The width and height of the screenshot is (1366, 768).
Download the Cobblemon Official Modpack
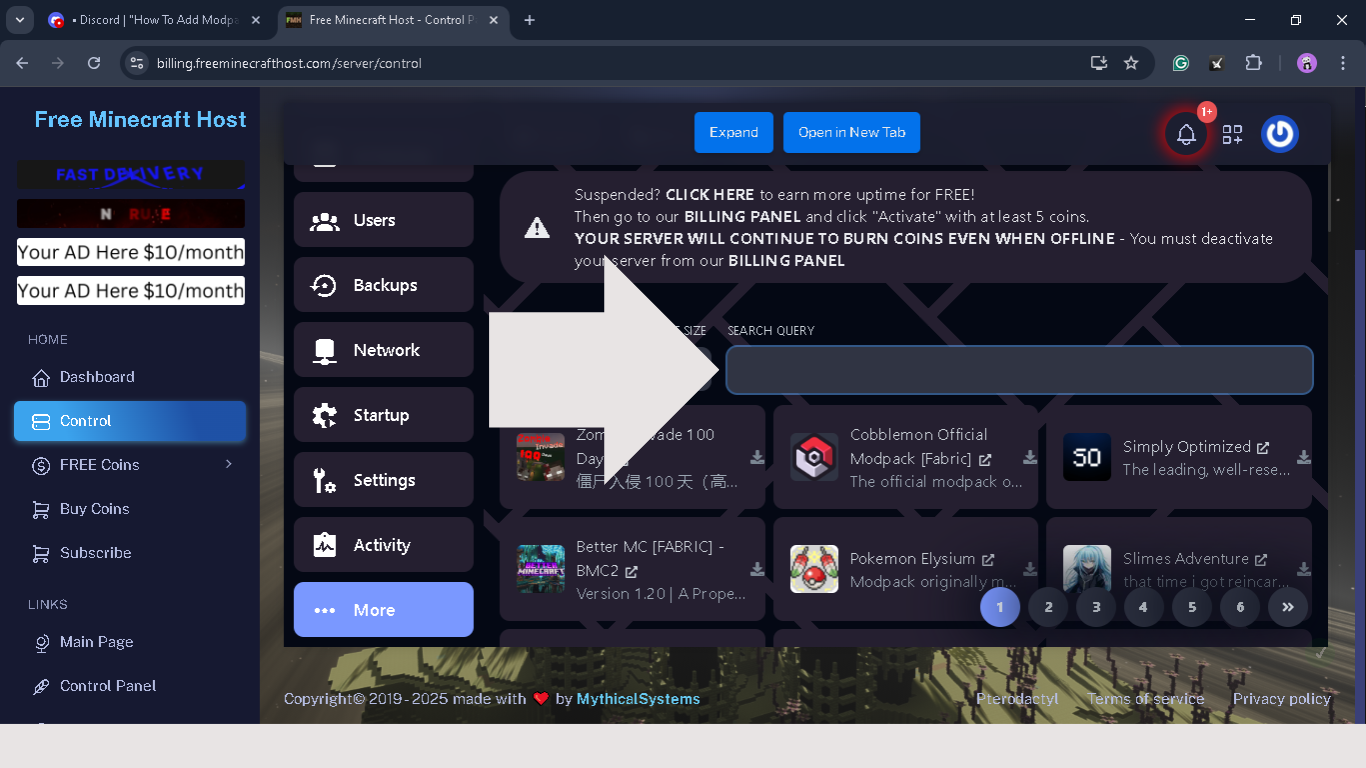pos(1030,457)
